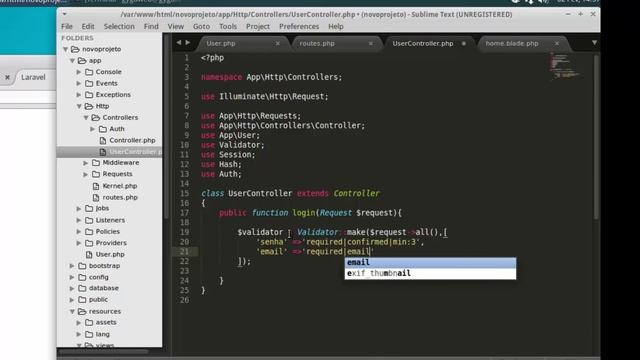Choose 'exif_thumbnail' autocomplete suggestion

coord(430,273)
